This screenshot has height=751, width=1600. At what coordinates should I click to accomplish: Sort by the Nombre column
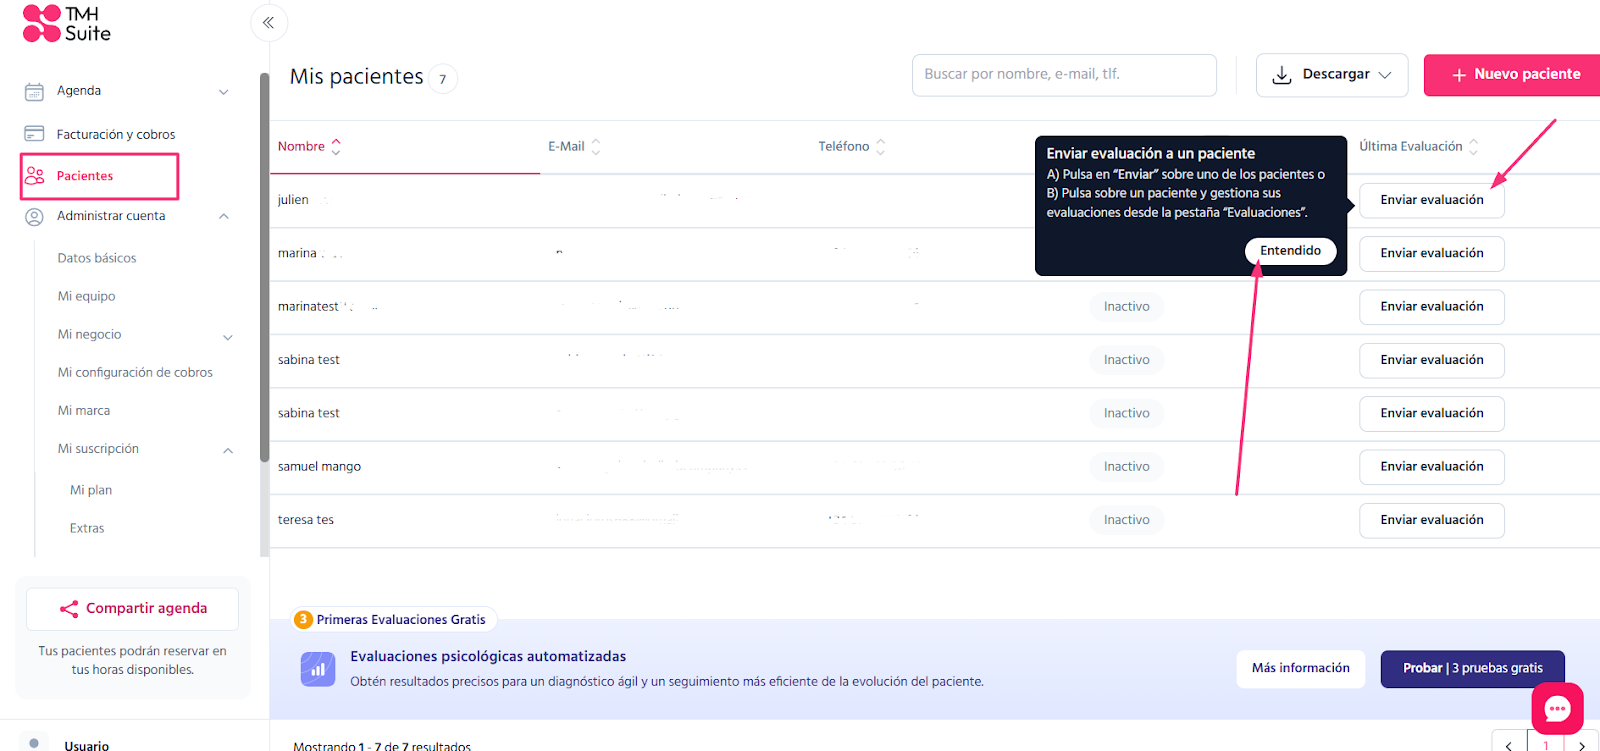coord(309,147)
